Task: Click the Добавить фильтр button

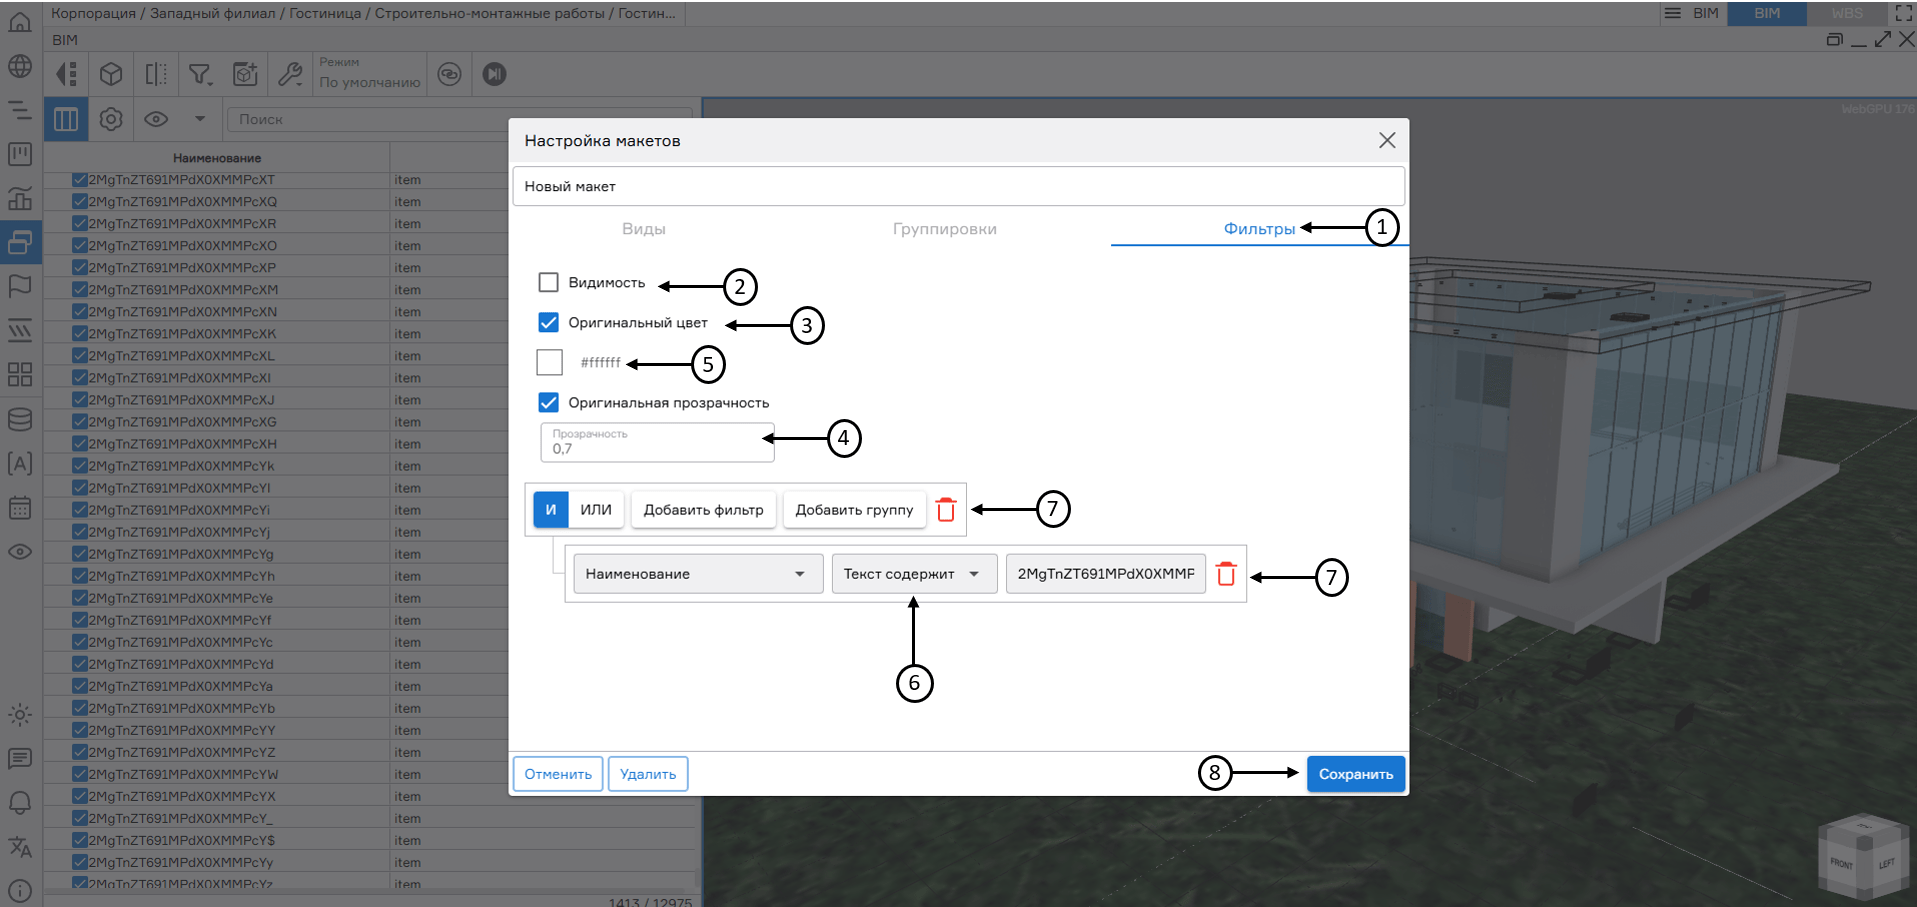Action: [703, 510]
